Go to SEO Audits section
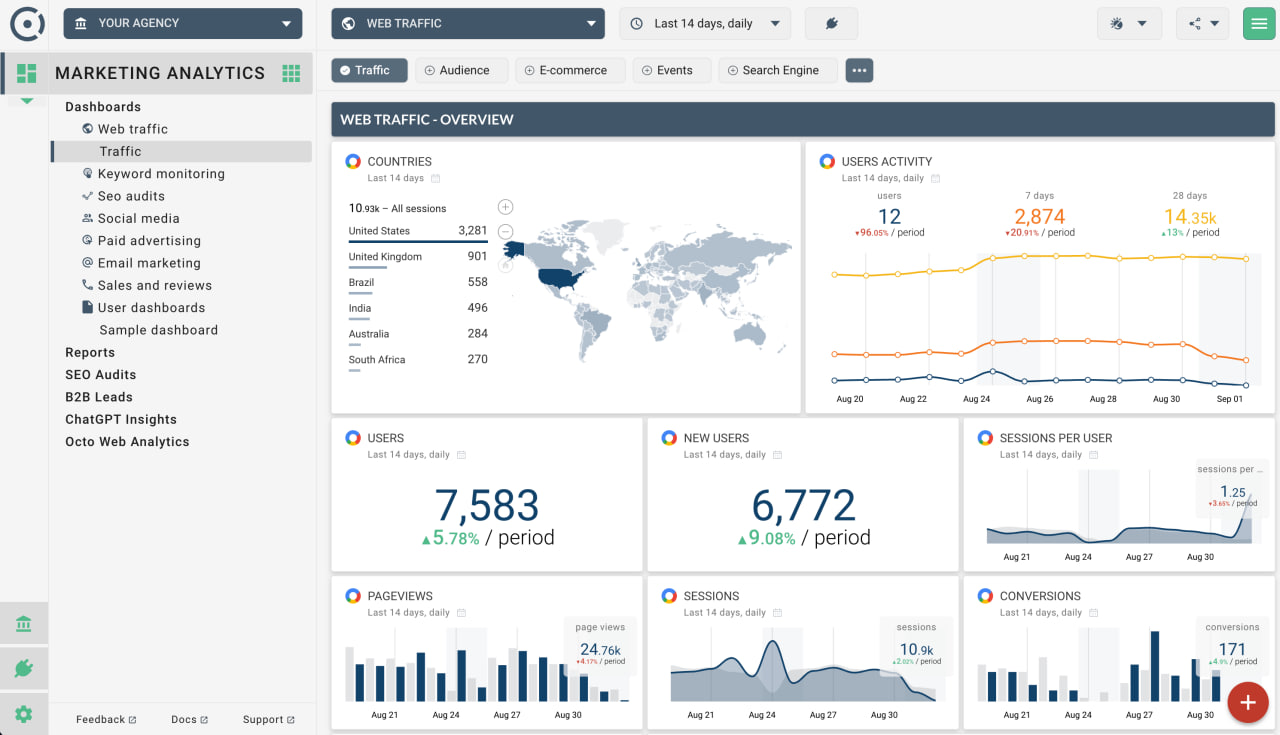Screen dimensions: 1280x735 point(101,374)
